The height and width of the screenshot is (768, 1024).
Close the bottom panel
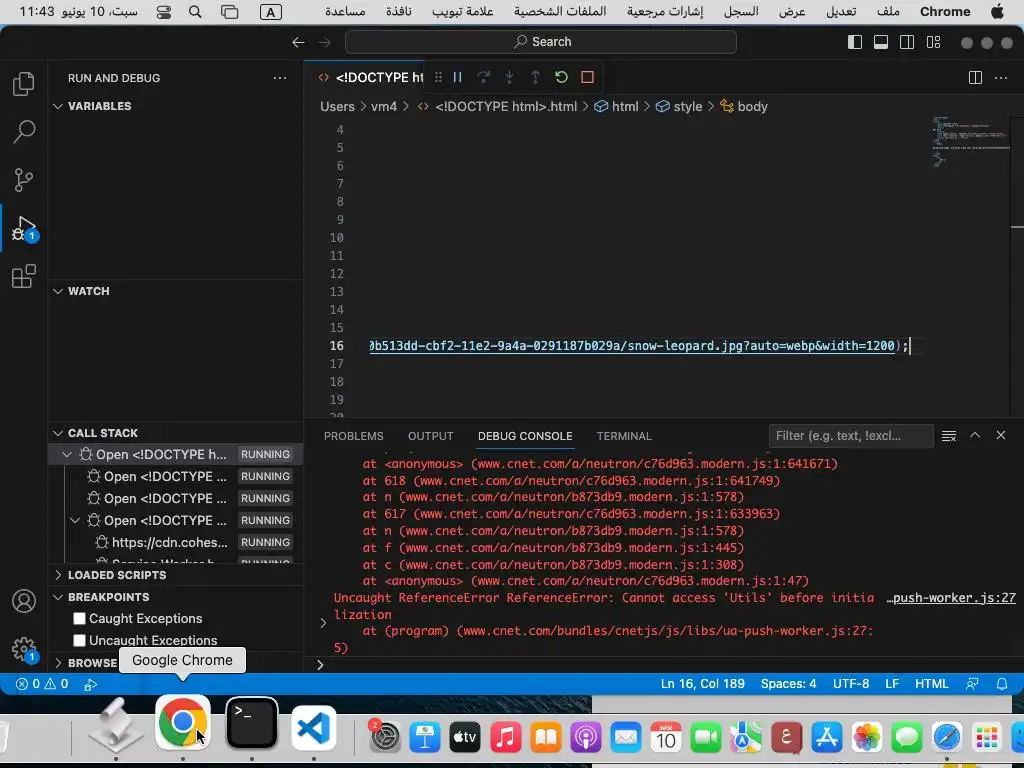click(1000, 435)
